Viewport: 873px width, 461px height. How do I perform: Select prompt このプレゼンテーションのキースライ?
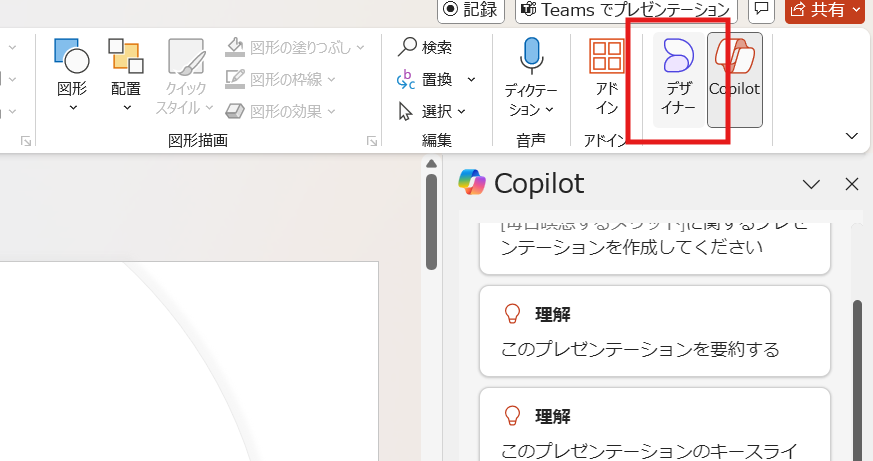(655, 425)
